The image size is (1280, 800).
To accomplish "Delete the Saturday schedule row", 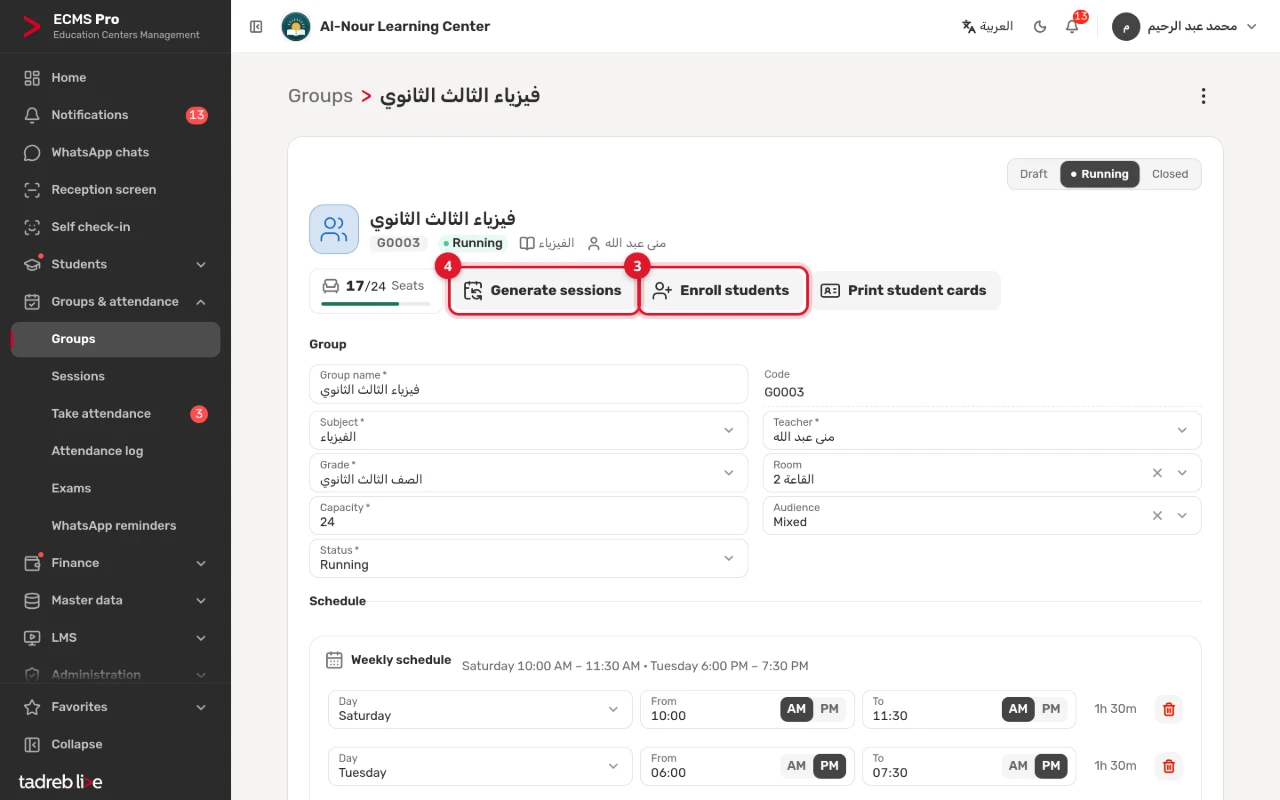I will pyautogui.click(x=1168, y=709).
